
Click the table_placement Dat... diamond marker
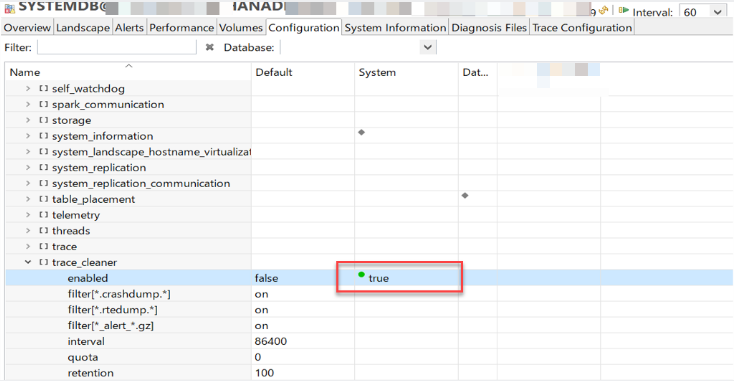pyautogui.click(x=465, y=196)
